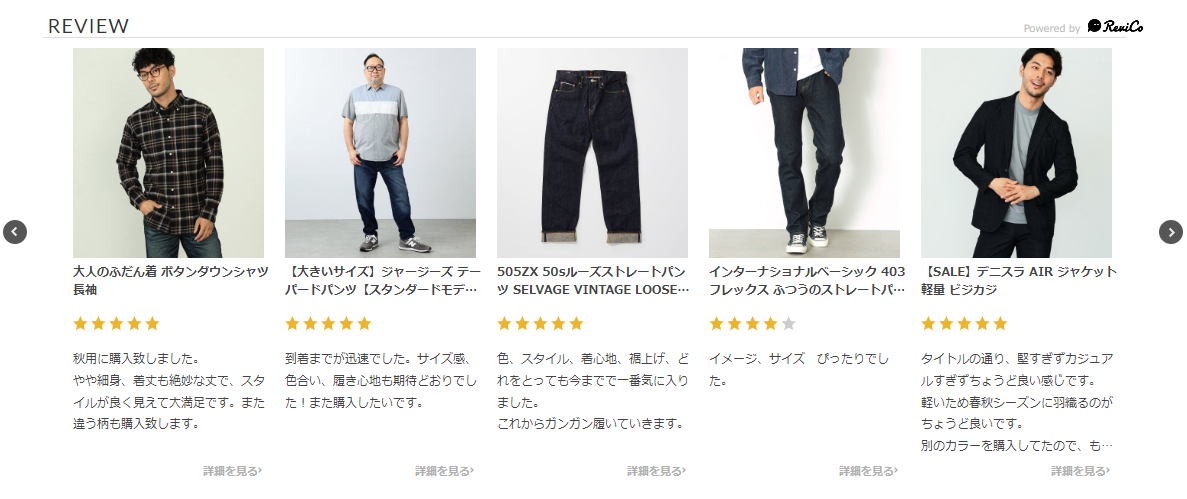Open the Denisura AIR jacket image
1187x499 pixels.
coord(1017,153)
